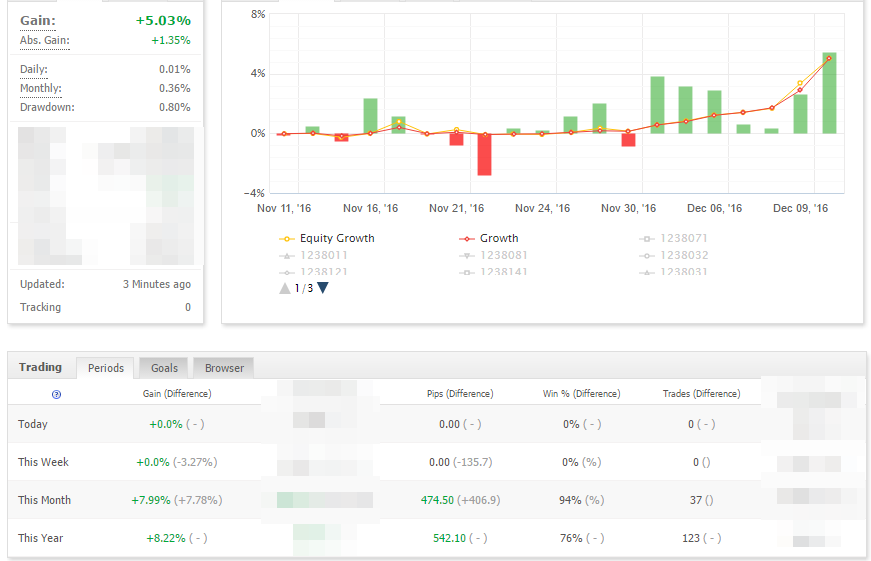871x561 pixels.
Task: Click the tallest green bar at chart end
Action: [x=829, y=93]
